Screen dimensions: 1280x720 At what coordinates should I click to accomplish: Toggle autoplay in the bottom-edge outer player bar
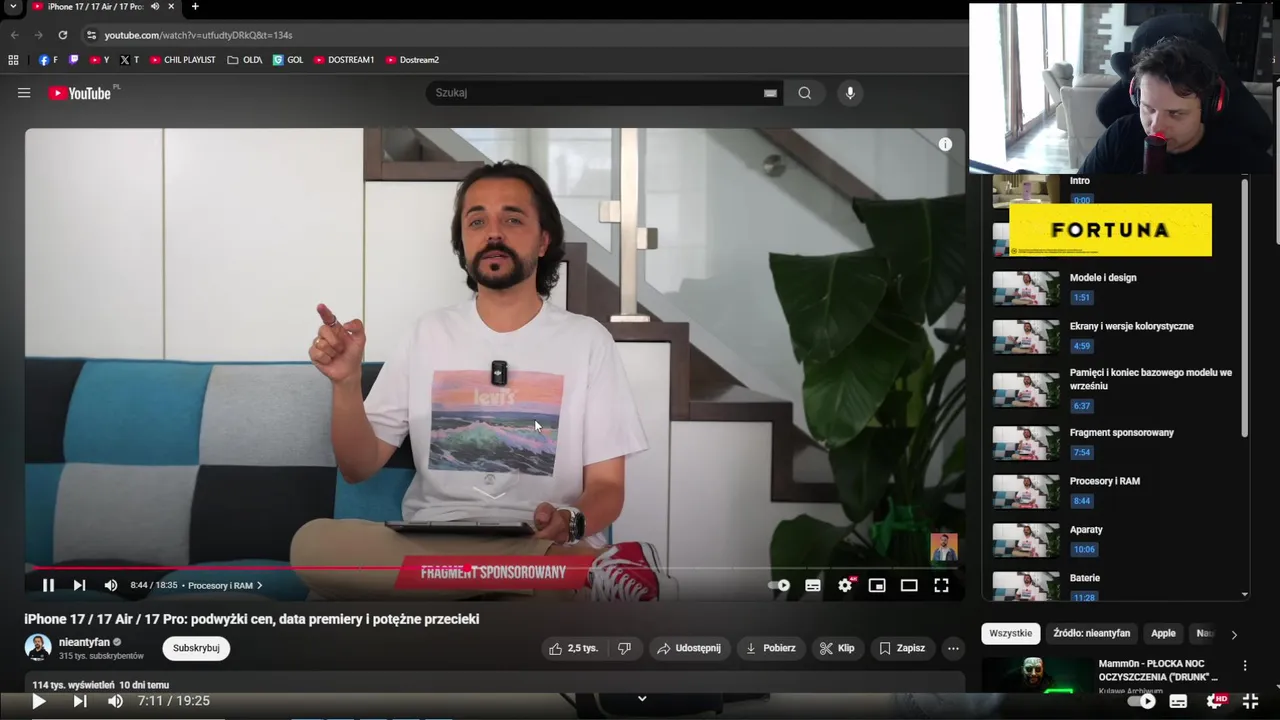click(1143, 701)
